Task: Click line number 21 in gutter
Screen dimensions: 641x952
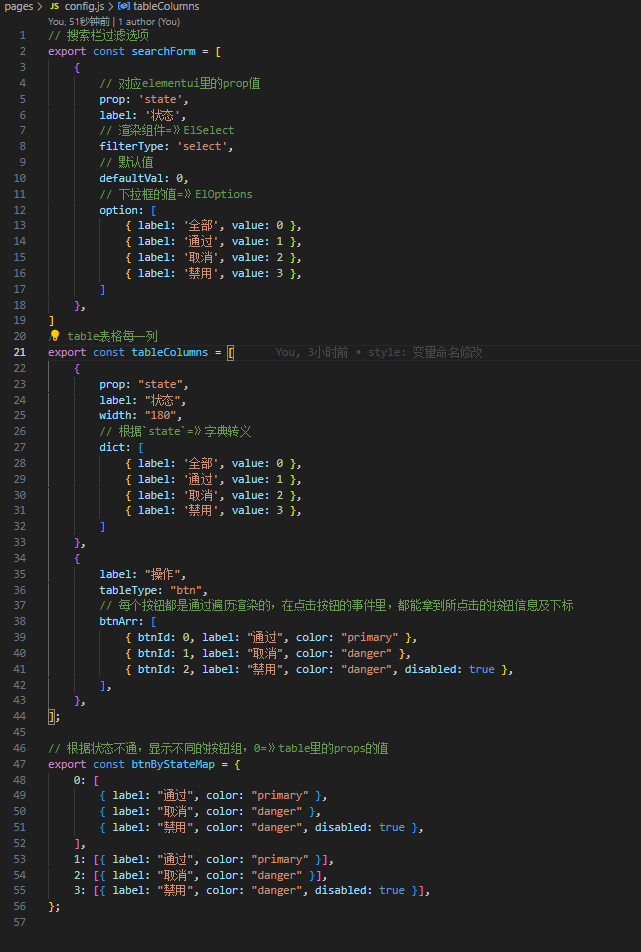Action: (19, 352)
